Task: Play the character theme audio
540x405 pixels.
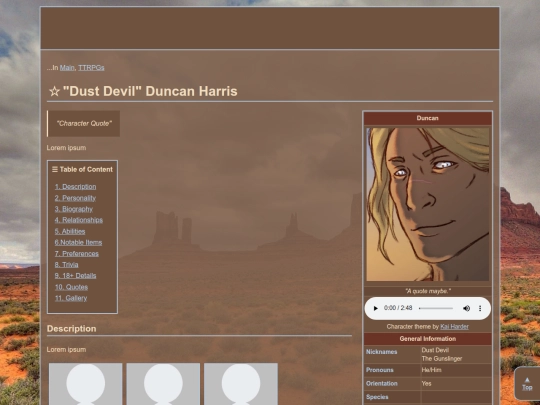Action: point(375,308)
